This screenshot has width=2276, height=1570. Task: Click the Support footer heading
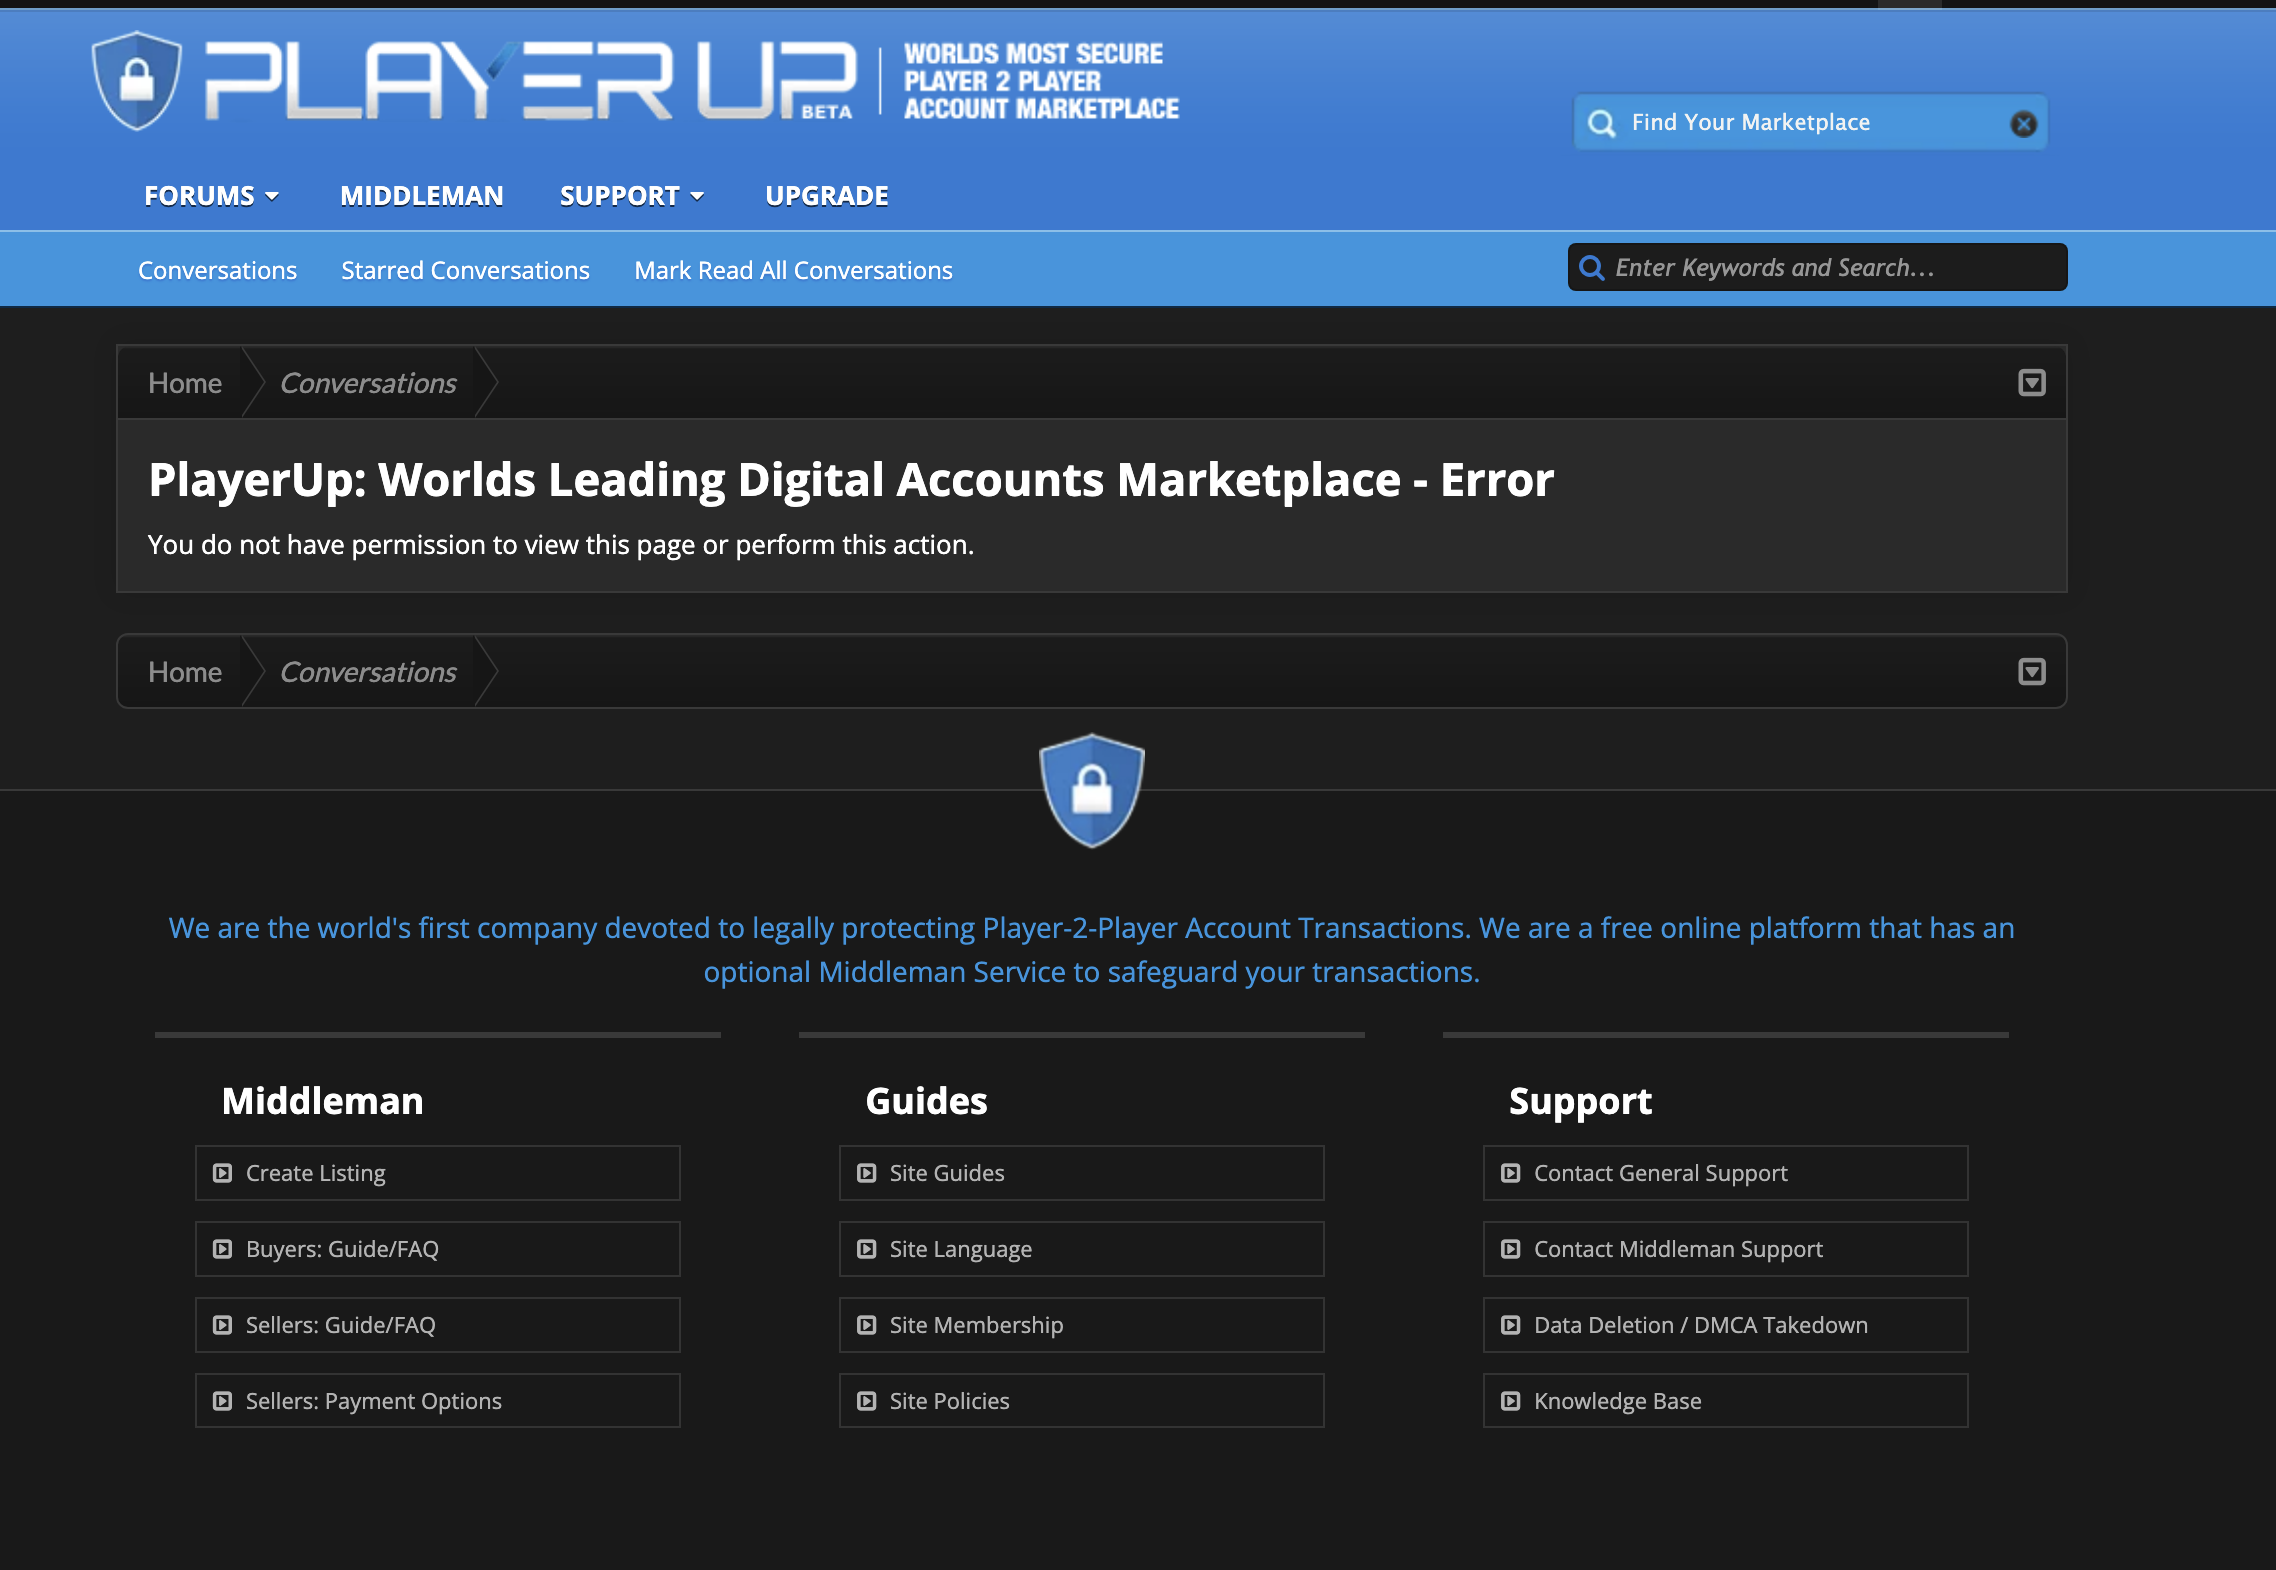[1580, 1102]
